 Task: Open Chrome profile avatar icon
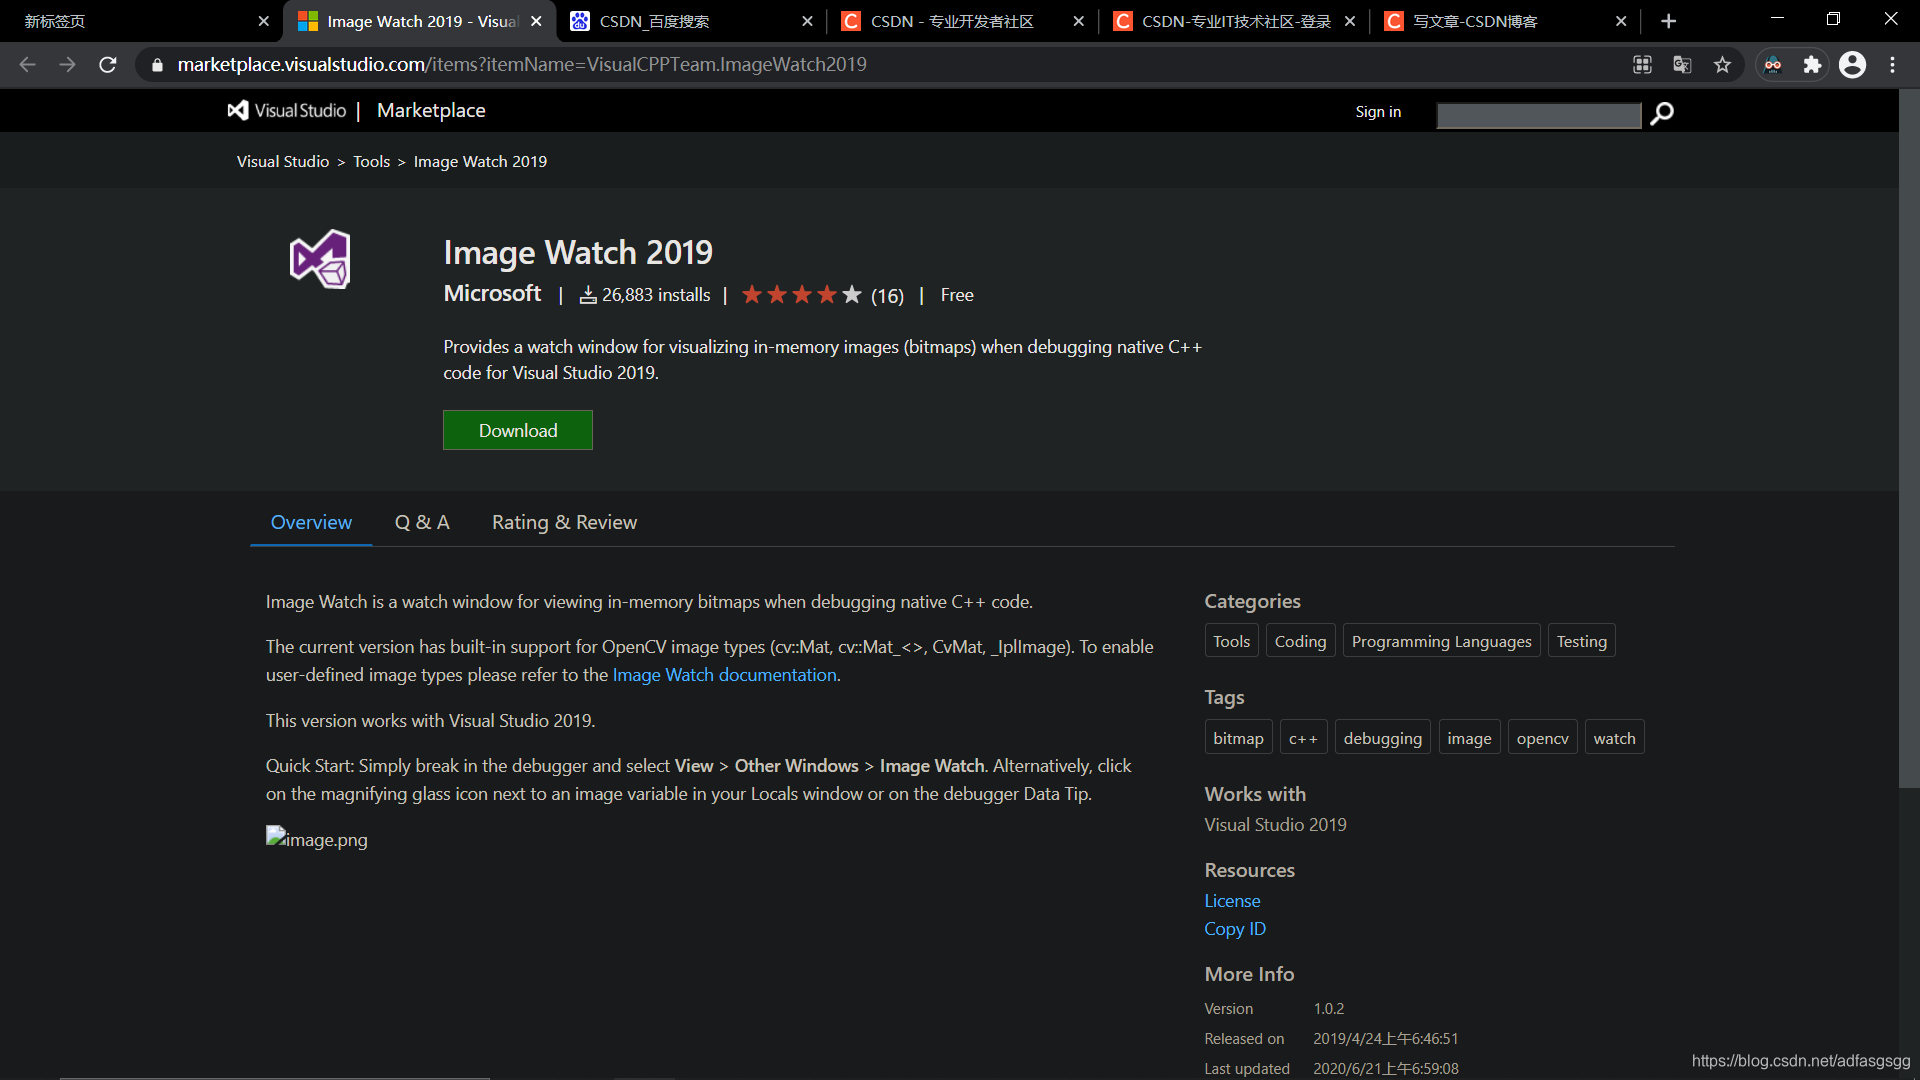point(1852,65)
